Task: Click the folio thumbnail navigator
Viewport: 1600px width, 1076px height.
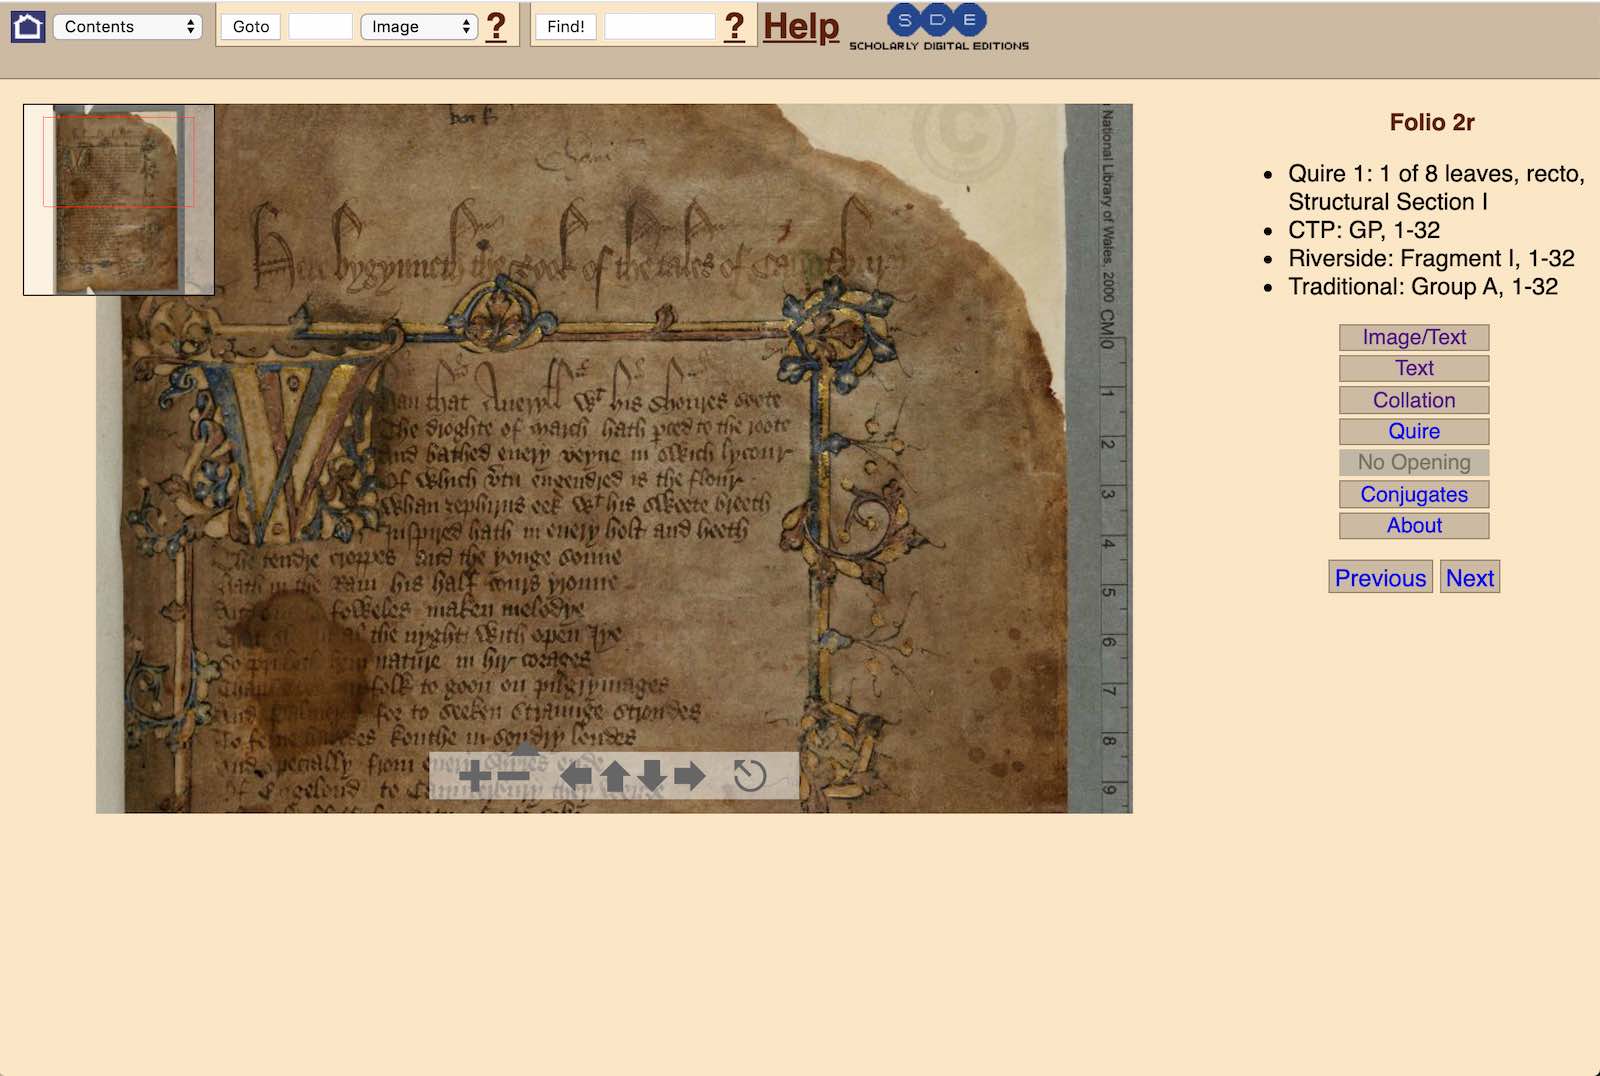Action: [x=119, y=200]
